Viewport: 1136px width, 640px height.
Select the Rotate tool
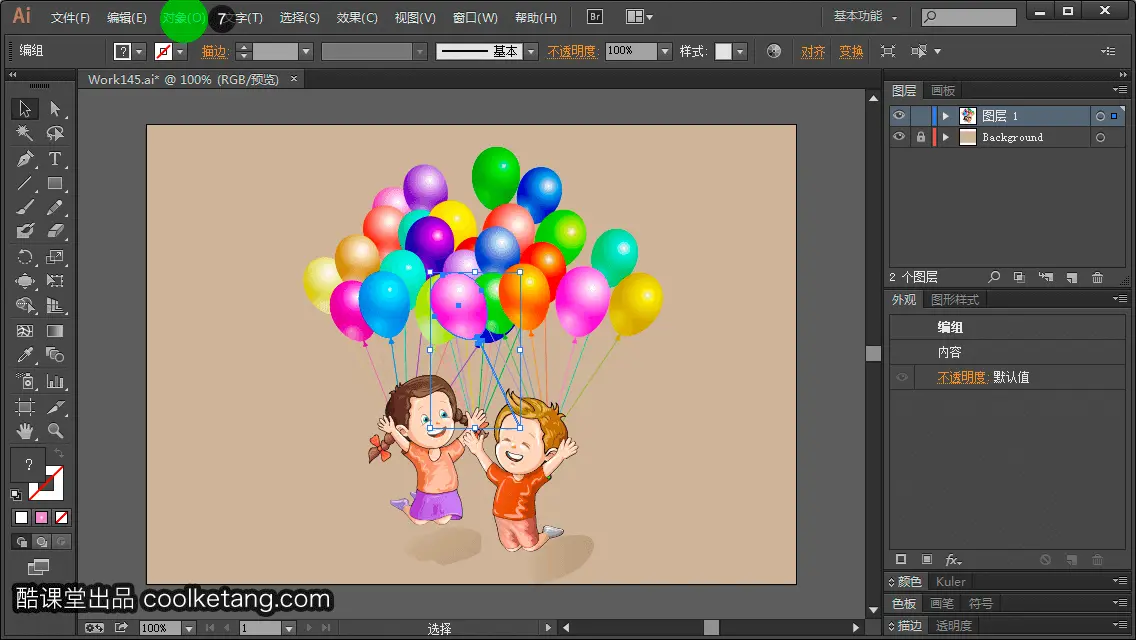click(25, 257)
